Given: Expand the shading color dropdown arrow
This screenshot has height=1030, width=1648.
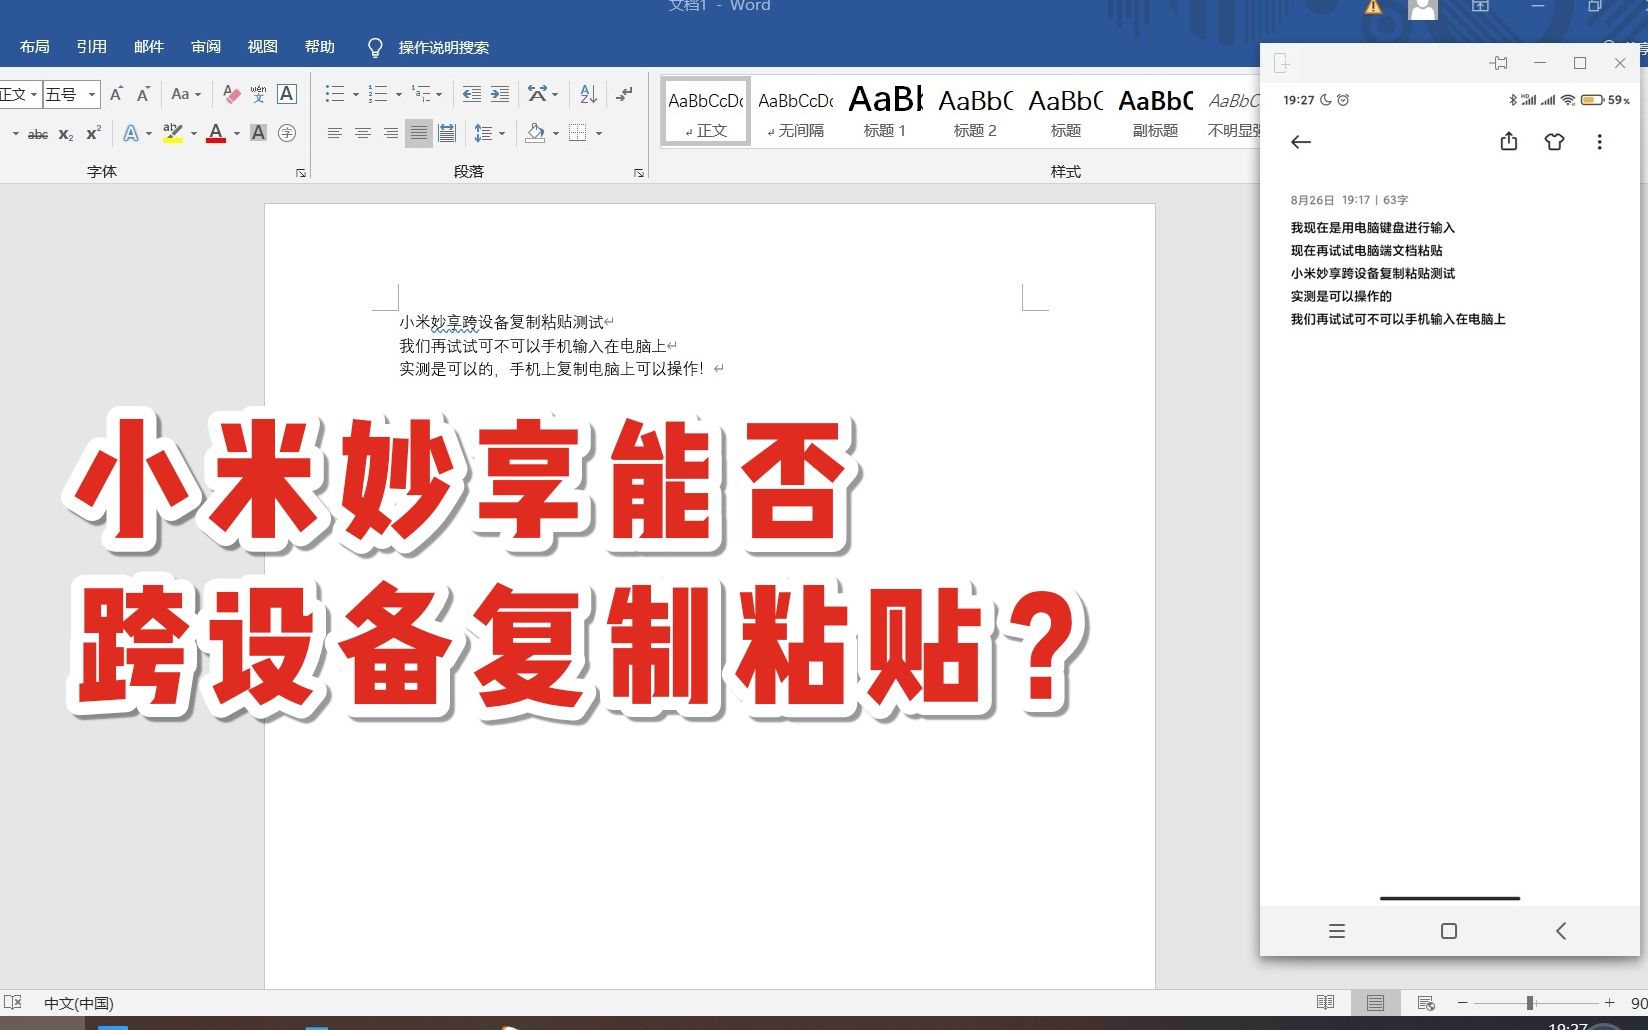Looking at the screenshot, I should tap(556, 133).
